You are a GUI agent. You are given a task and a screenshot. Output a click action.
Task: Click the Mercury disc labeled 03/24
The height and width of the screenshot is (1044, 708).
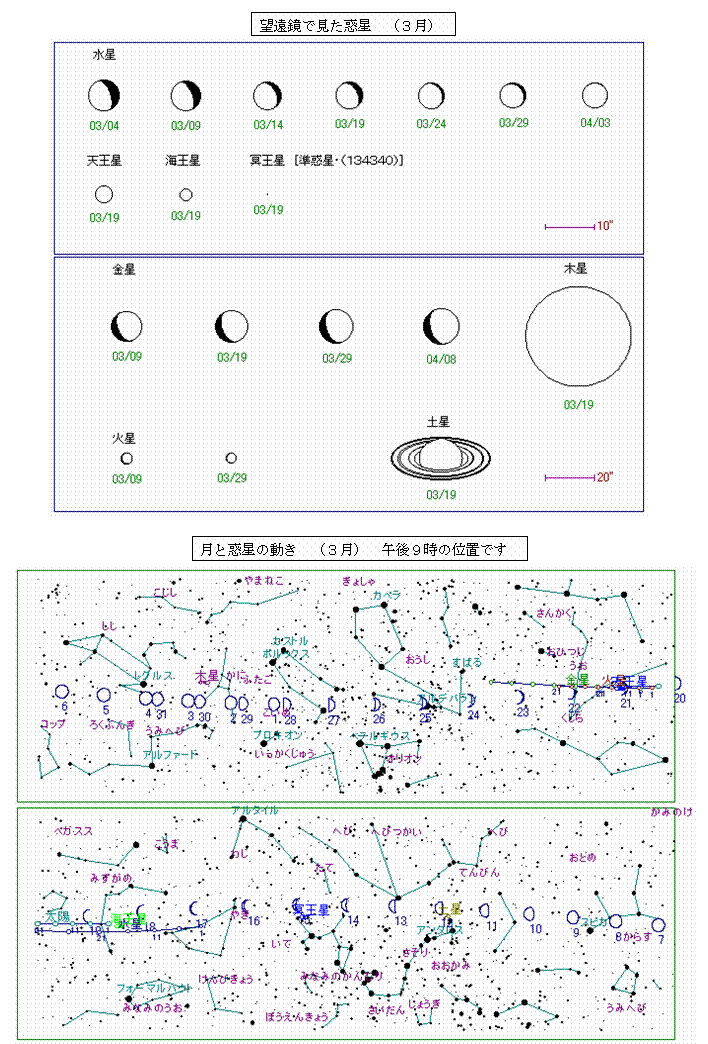click(431, 96)
